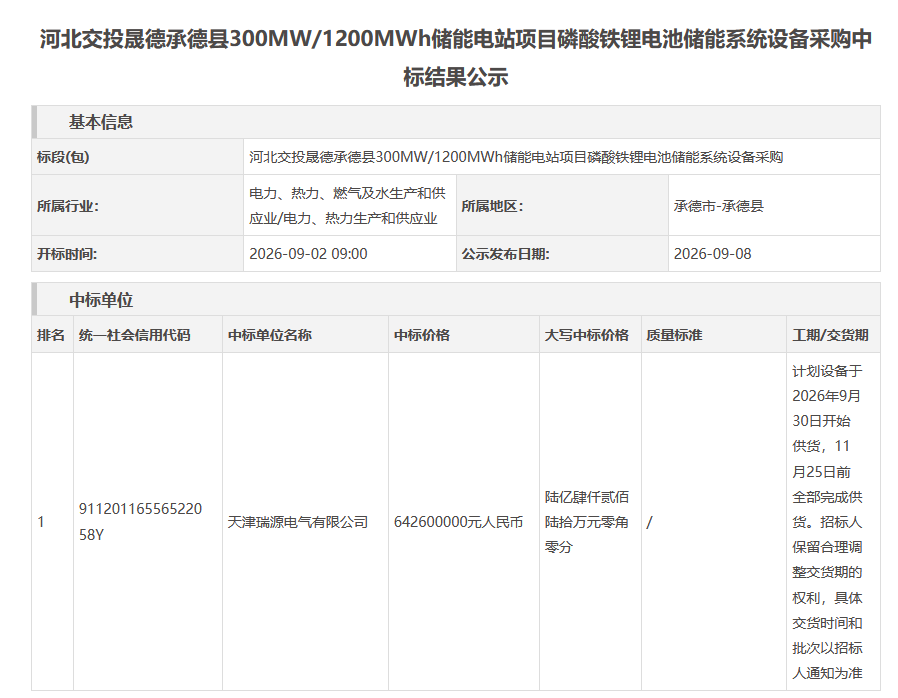The image size is (898, 698).
Task: Select region value 承德市-承德县
Action: point(718,206)
